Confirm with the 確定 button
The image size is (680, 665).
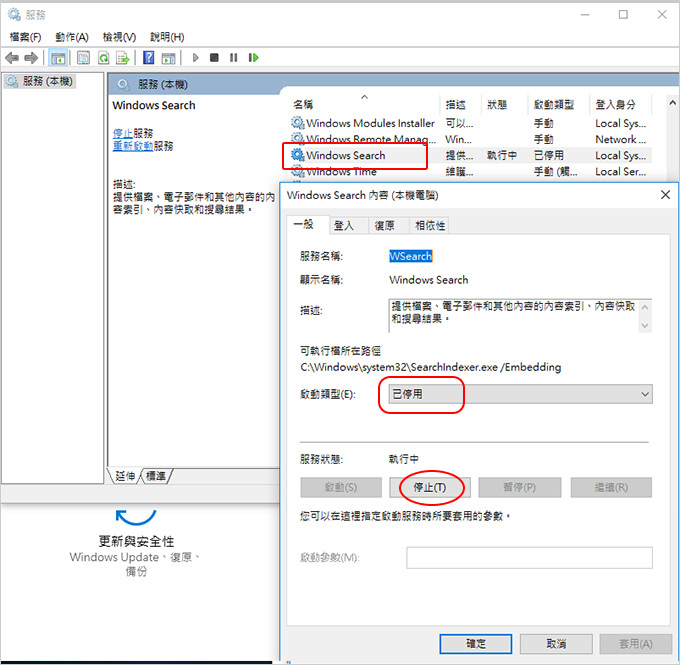476,644
